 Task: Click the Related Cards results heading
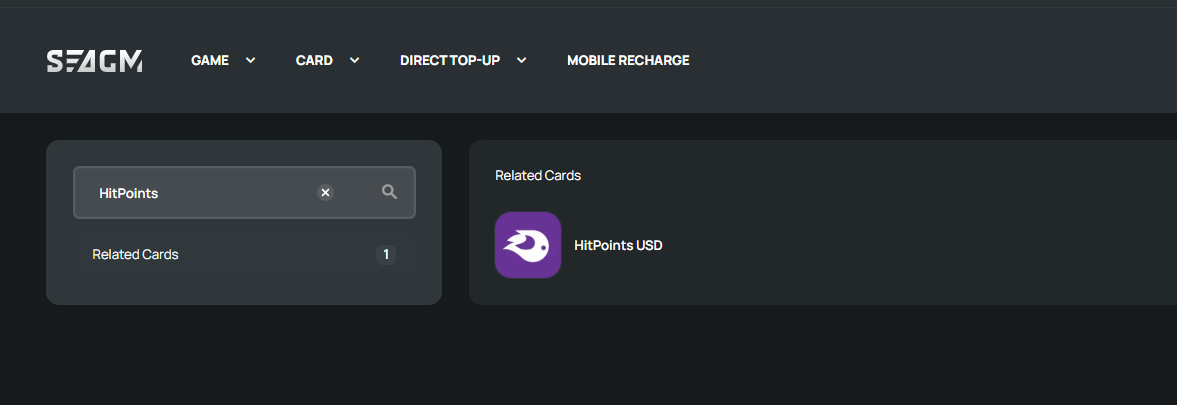click(538, 176)
